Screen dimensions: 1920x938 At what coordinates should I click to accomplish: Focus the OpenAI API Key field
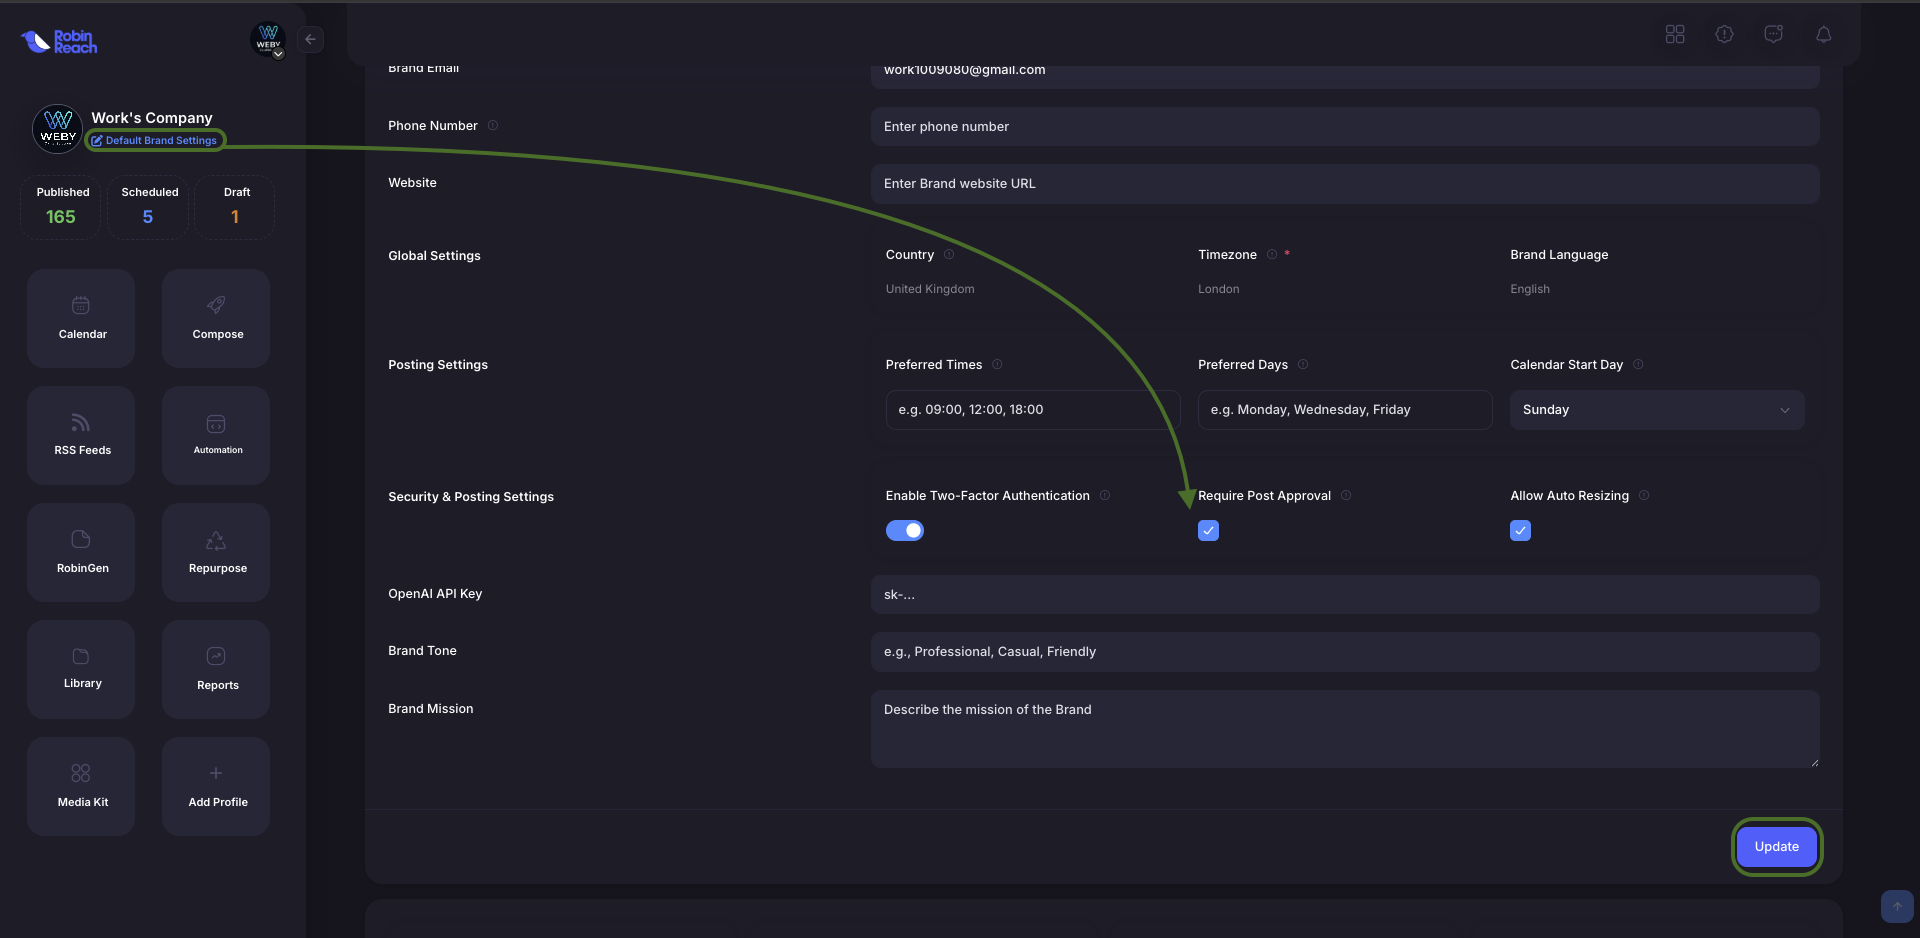[x=1345, y=595]
